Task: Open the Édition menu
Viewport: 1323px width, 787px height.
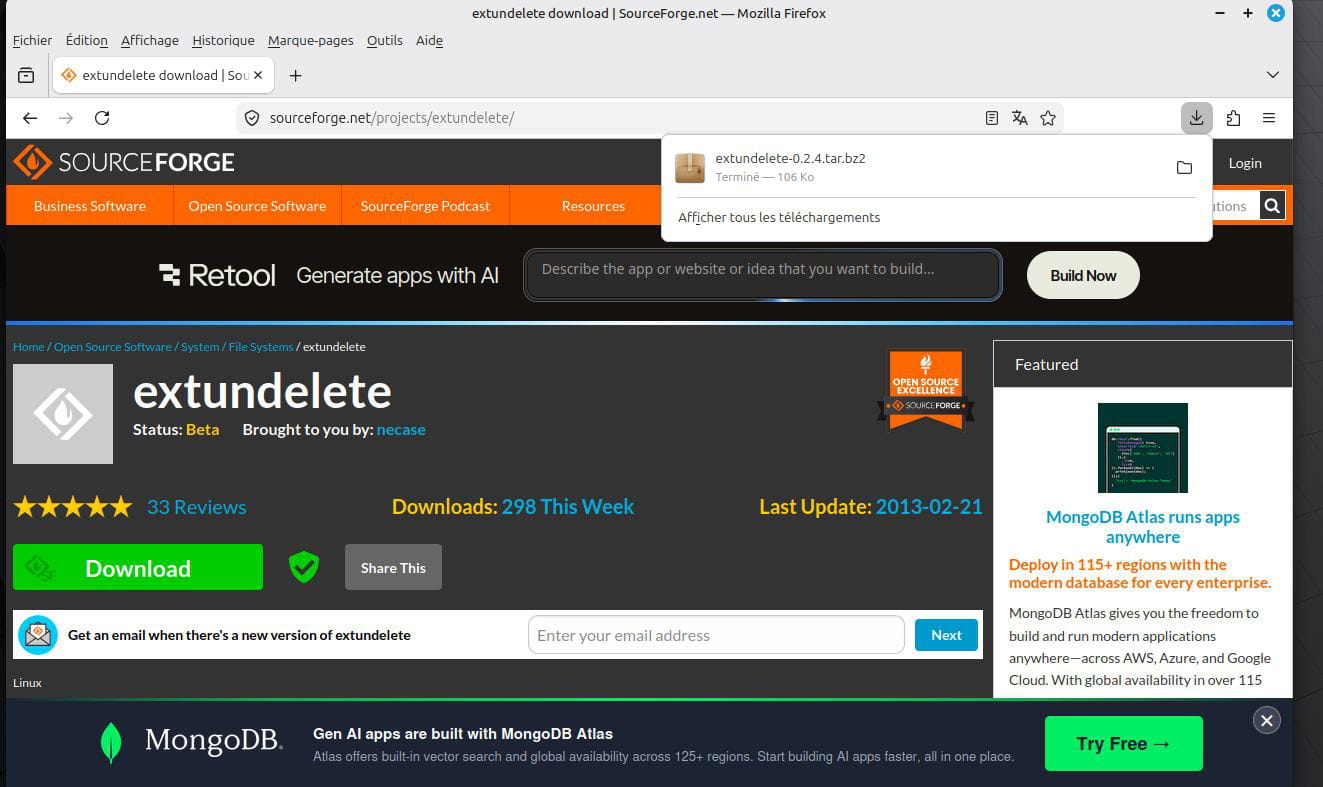Action: pyautogui.click(x=87, y=40)
